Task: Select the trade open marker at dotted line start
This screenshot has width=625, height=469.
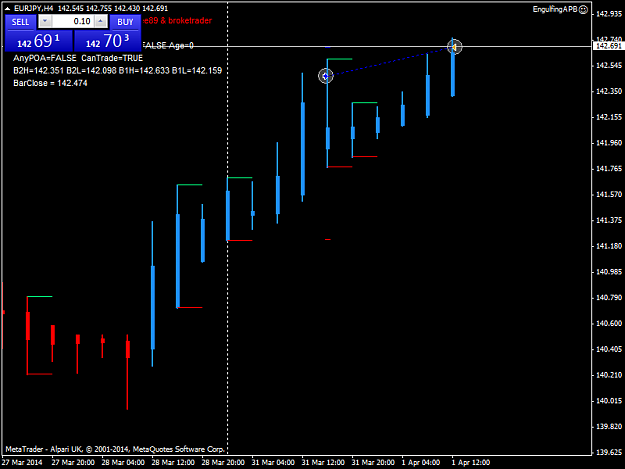Action: (x=326, y=76)
